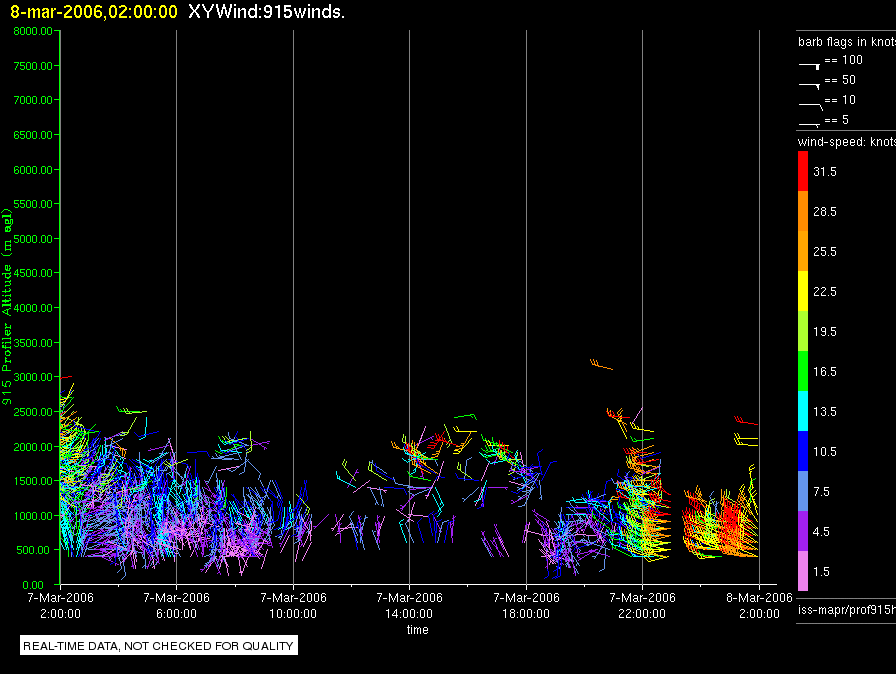
Task: Click the 7-Mar-2006 6:00:00 time axis label
Action: (177, 605)
